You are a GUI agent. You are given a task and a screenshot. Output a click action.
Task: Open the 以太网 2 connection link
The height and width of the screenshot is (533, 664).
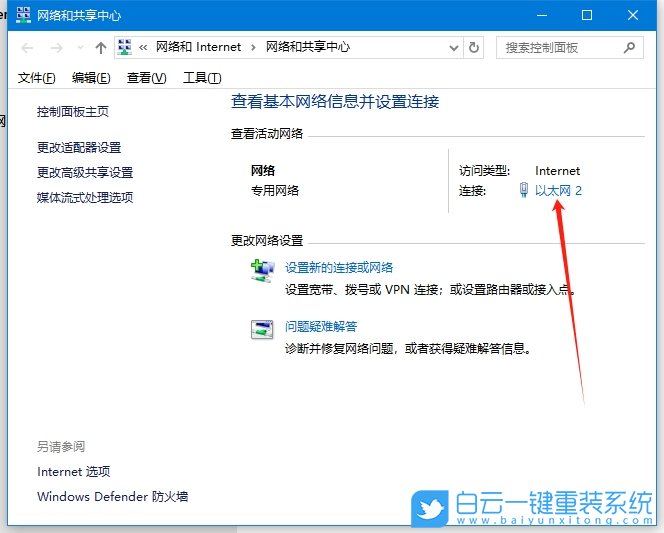558,191
